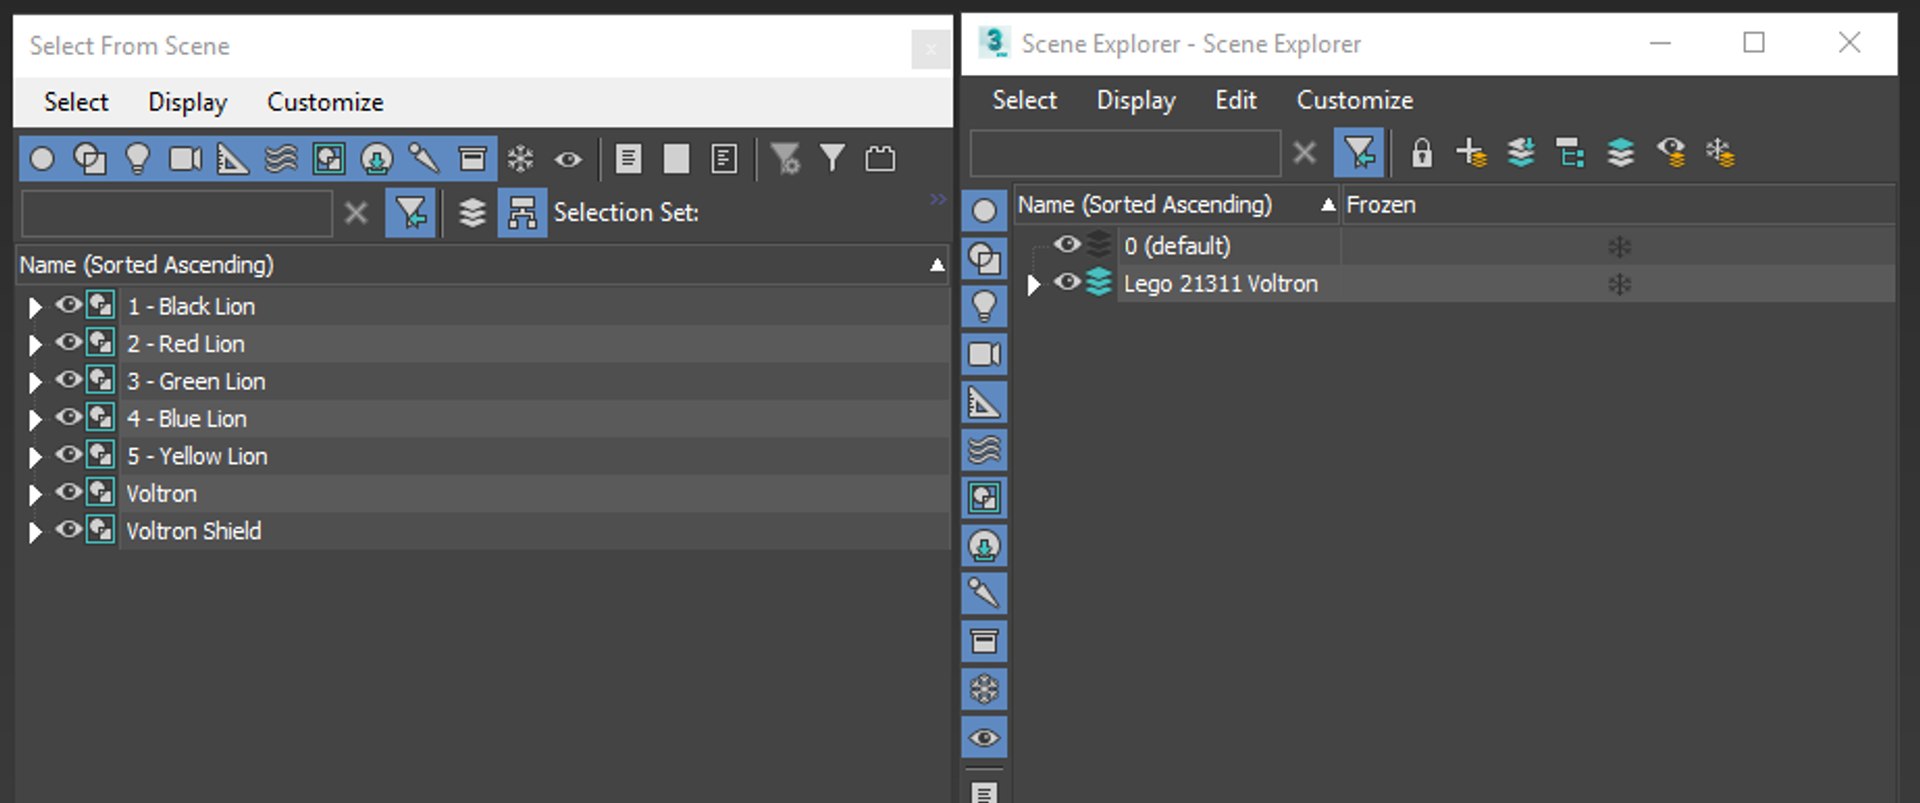This screenshot has width=1920, height=803.
Task: Click the snowflake with layers icon
Action: pyautogui.click(x=1720, y=153)
